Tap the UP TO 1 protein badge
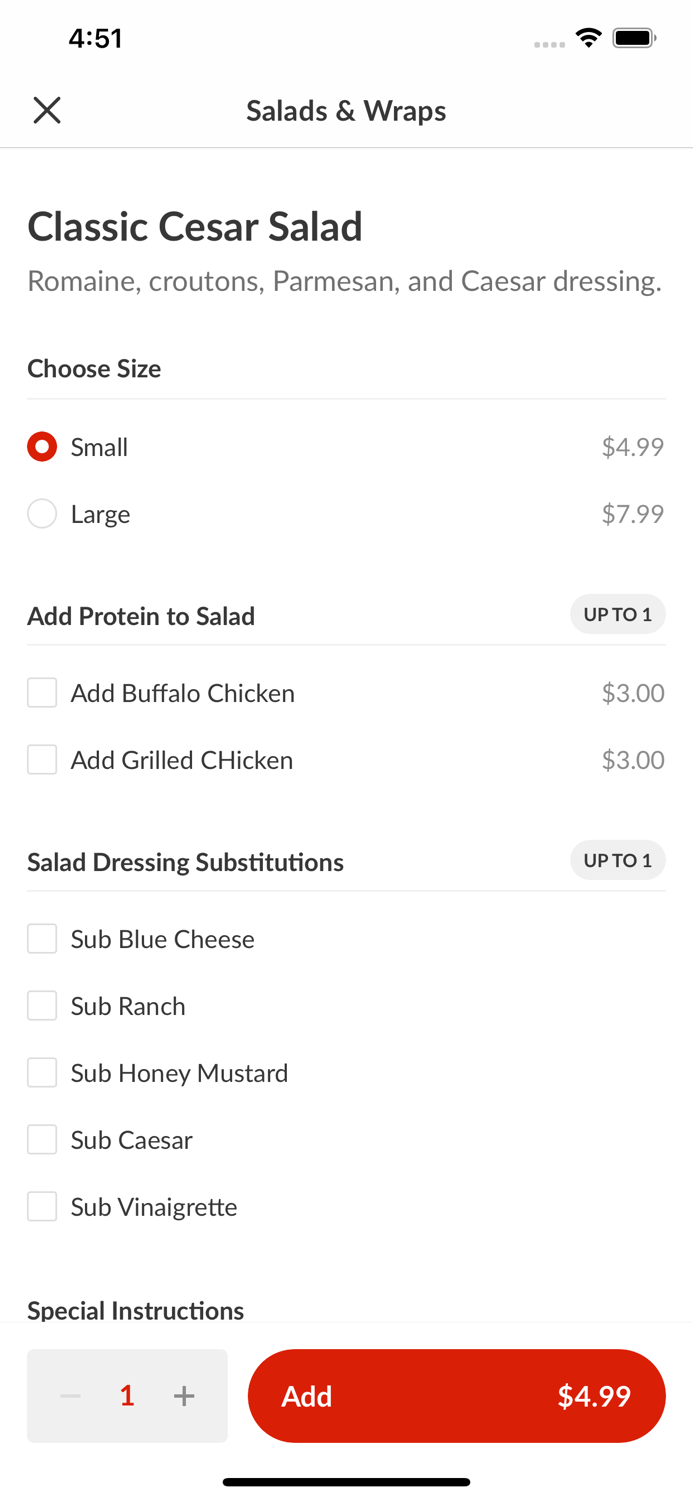 point(617,615)
